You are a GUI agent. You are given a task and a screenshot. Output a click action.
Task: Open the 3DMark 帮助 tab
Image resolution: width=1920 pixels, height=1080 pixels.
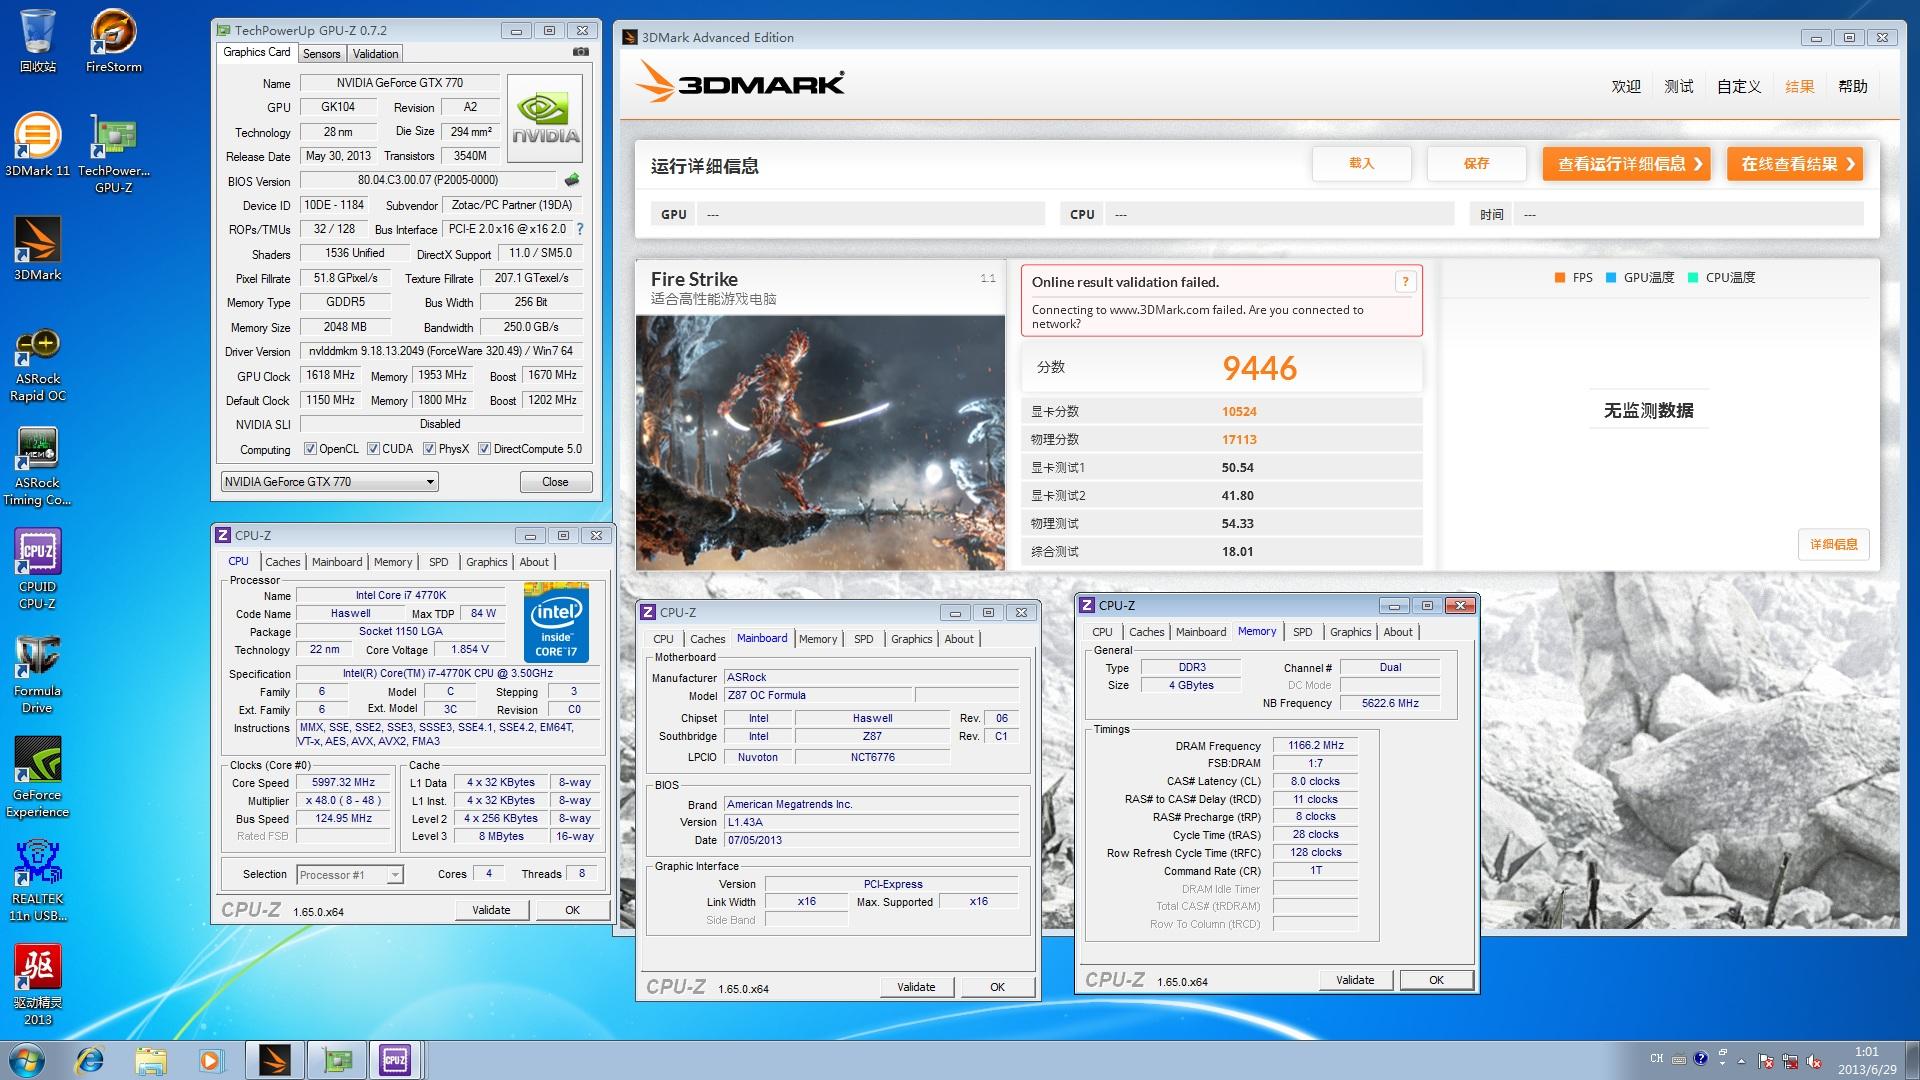[1852, 87]
